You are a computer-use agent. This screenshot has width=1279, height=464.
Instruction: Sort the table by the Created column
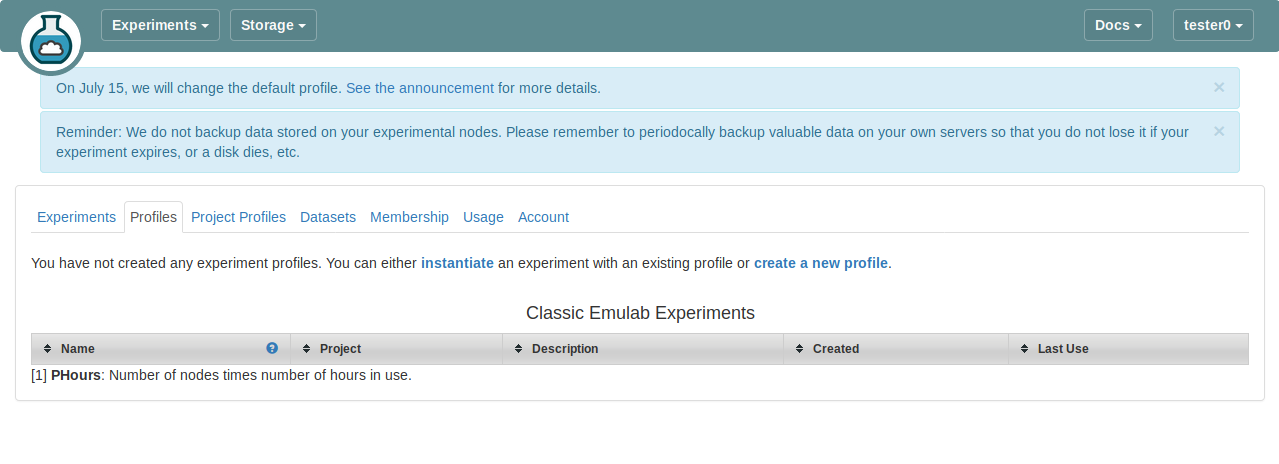pos(835,349)
